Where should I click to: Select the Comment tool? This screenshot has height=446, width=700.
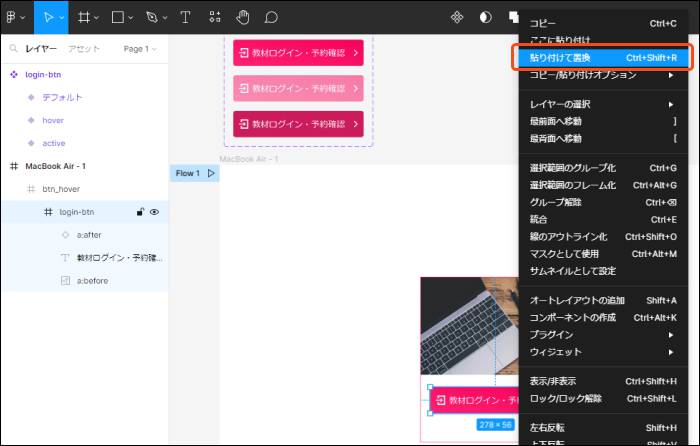(271, 17)
